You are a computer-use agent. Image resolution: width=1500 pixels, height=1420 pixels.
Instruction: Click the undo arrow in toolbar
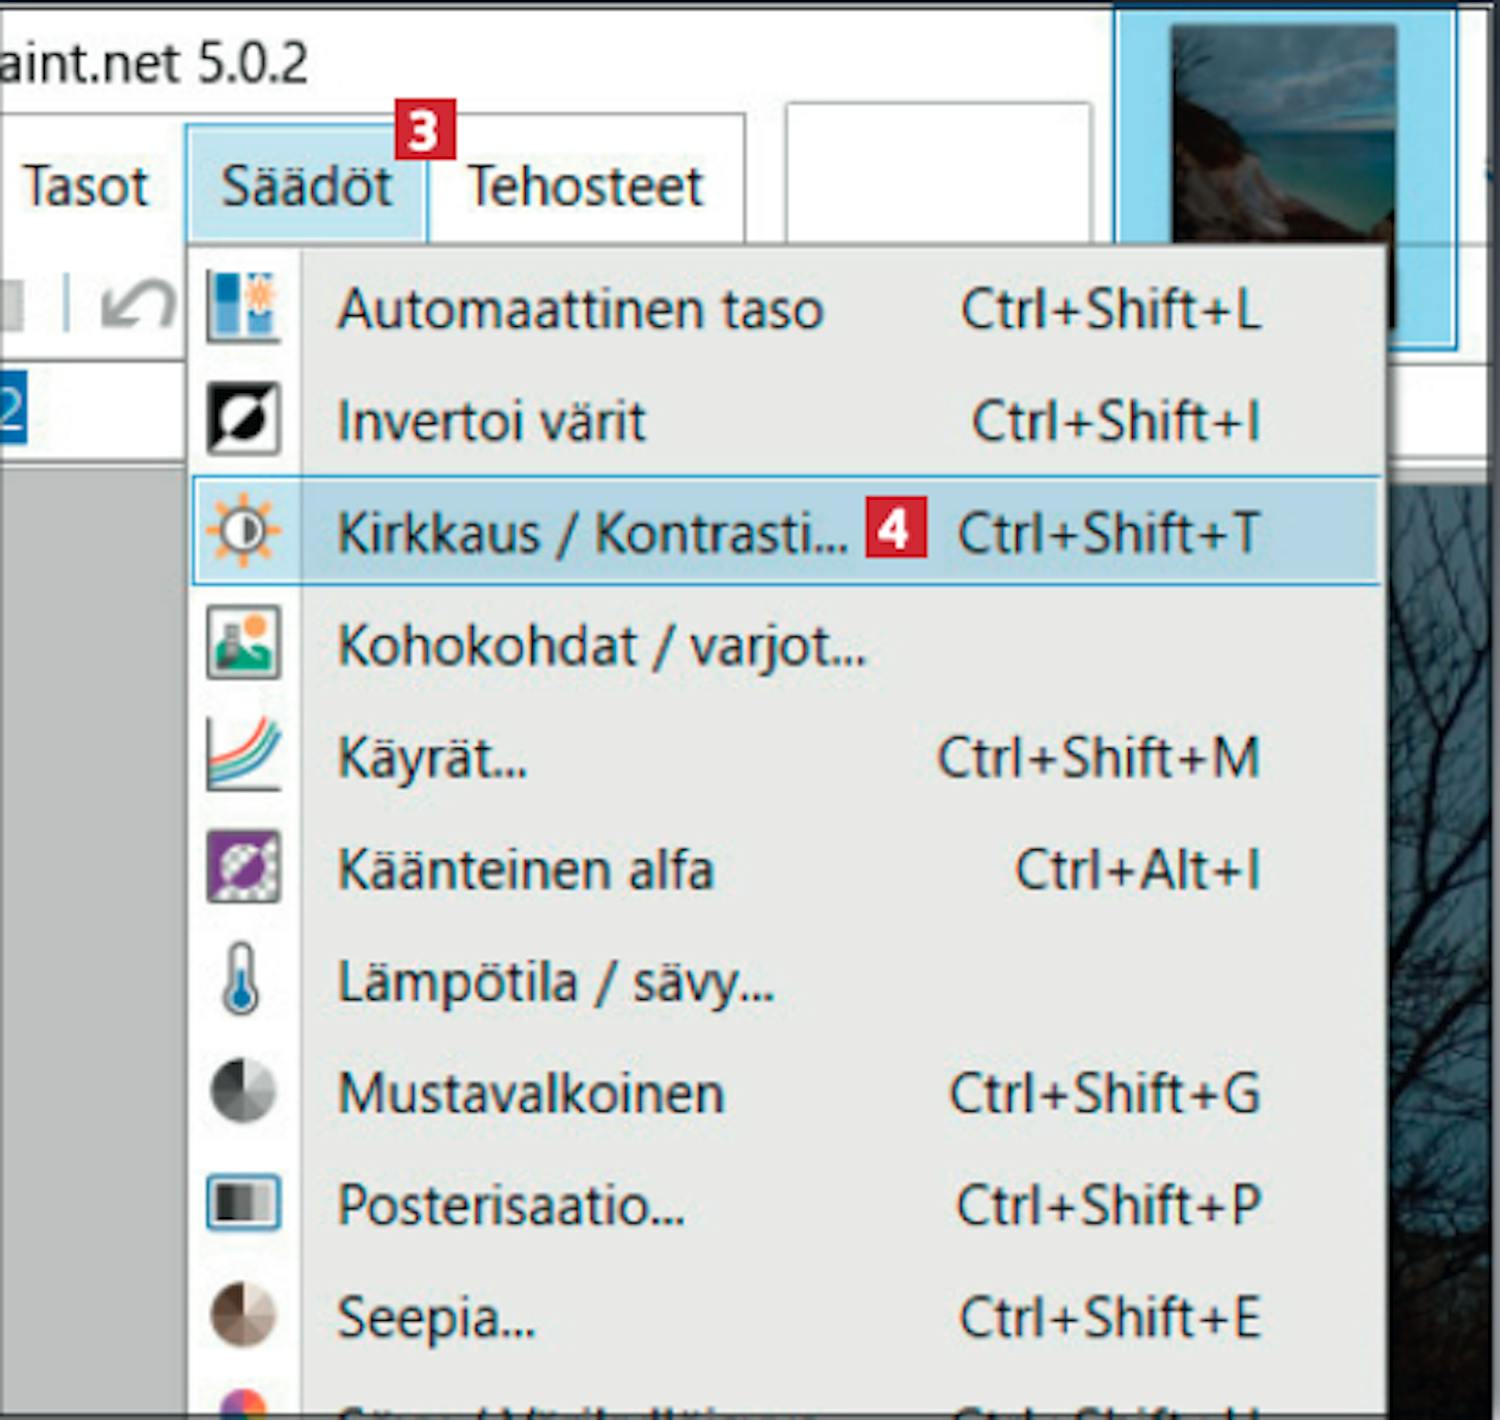click(x=138, y=304)
